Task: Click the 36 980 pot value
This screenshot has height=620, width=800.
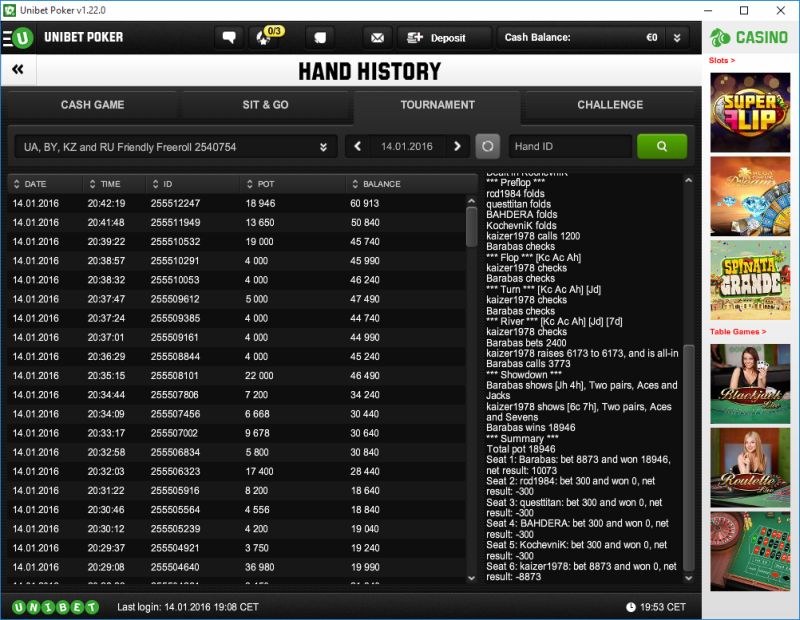Action: [x=260, y=567]
